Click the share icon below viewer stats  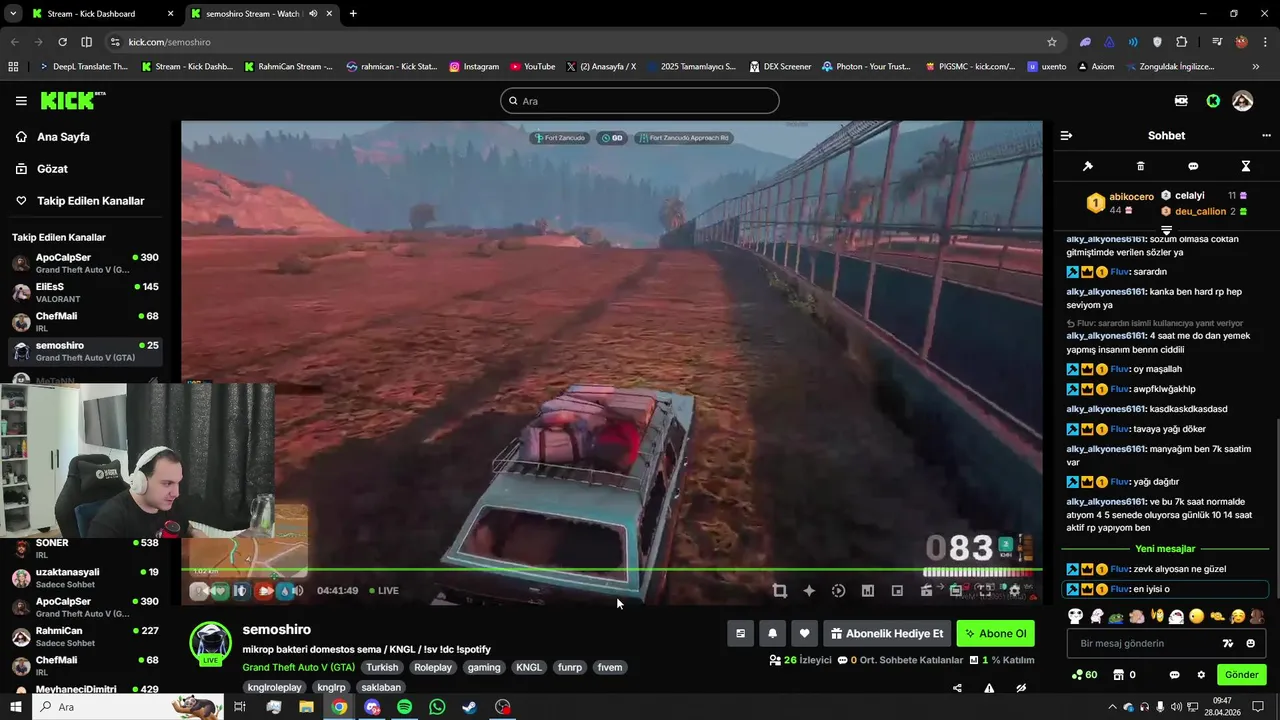pyautogui.click(x=957, y=688)
